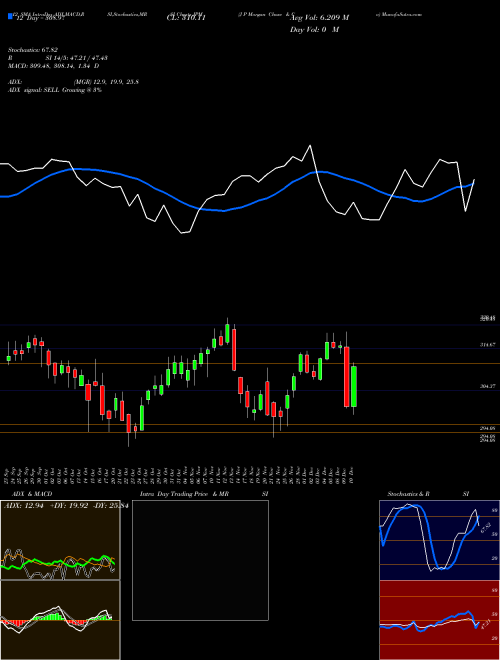Click the empty intraday trading price panel
The image size is (500, 660).
[x=200, y=560]
